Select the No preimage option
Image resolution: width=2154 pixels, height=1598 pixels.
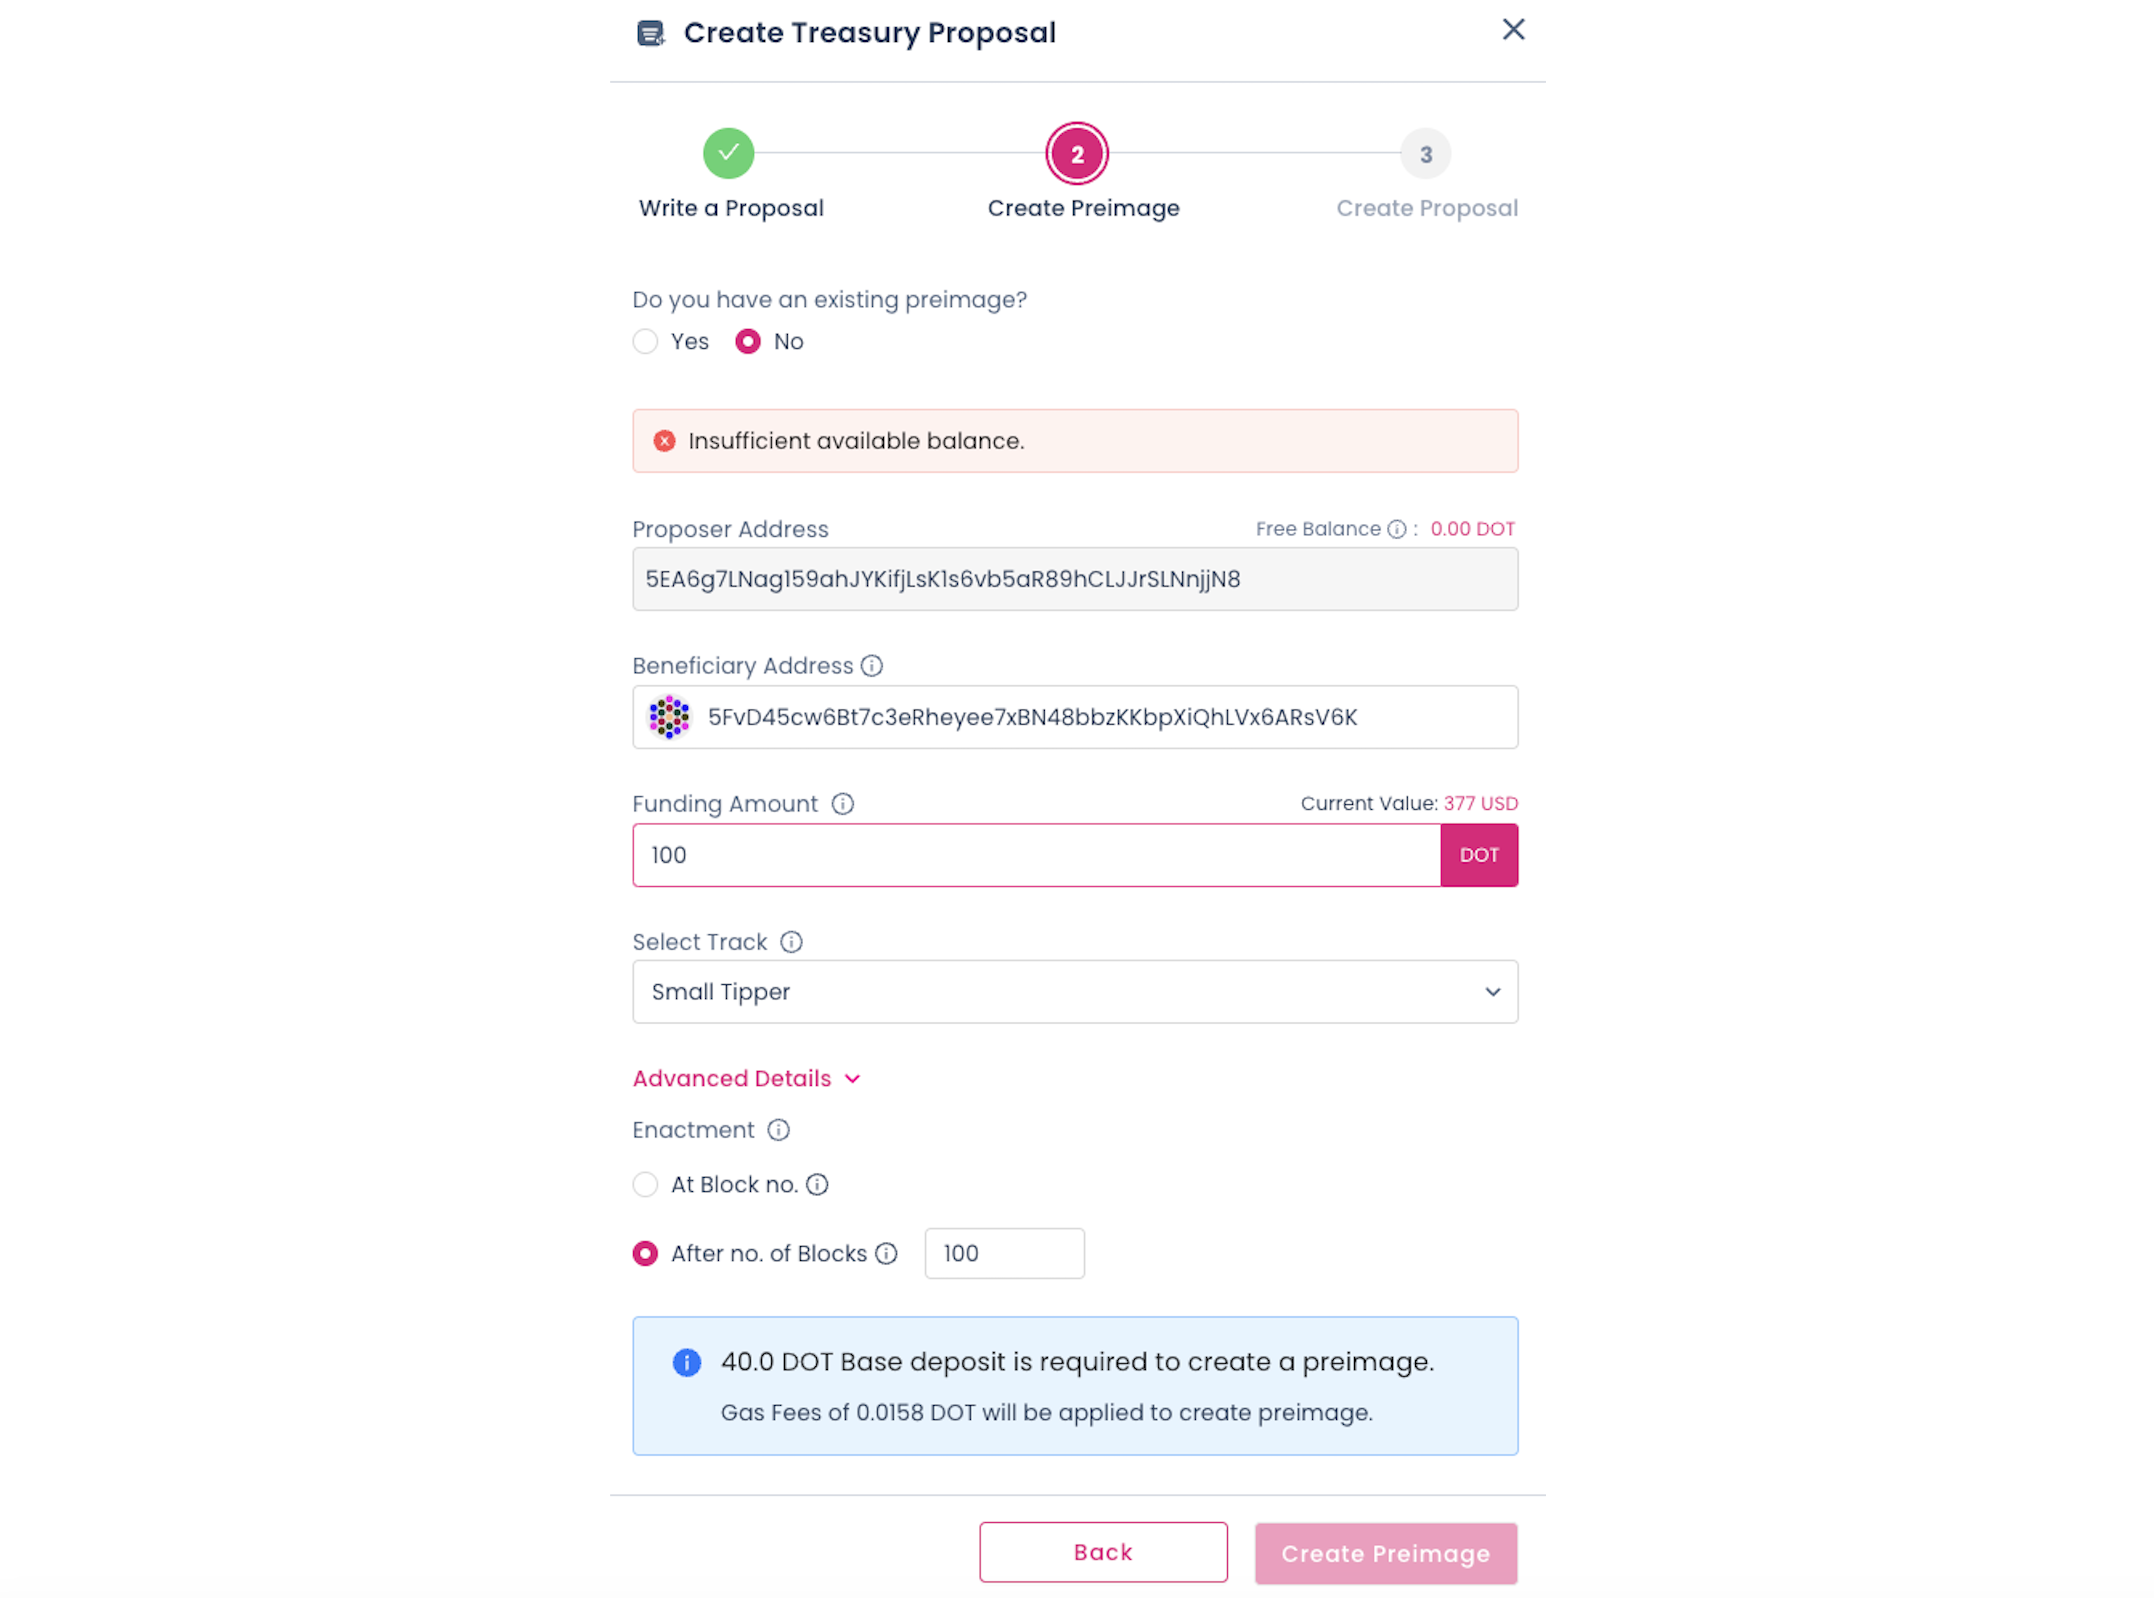pos(748,341)
